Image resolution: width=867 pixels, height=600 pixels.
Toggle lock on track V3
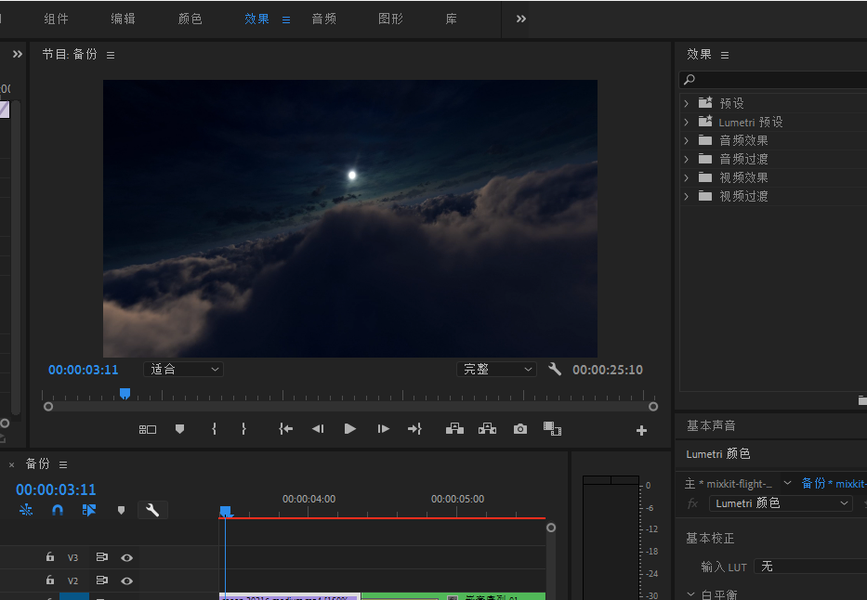(50, 557)
